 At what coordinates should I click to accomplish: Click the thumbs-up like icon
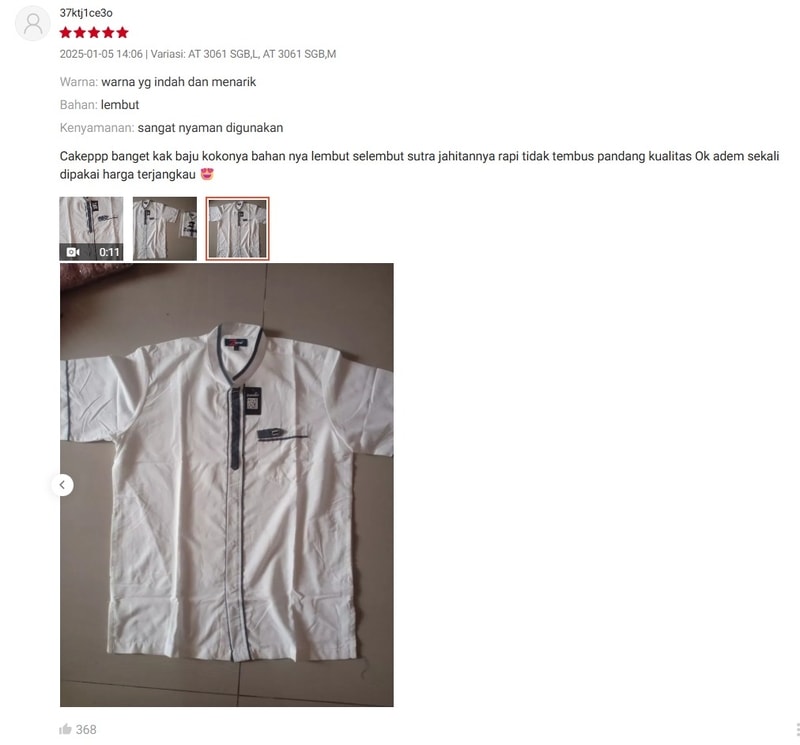coord(65,729)
